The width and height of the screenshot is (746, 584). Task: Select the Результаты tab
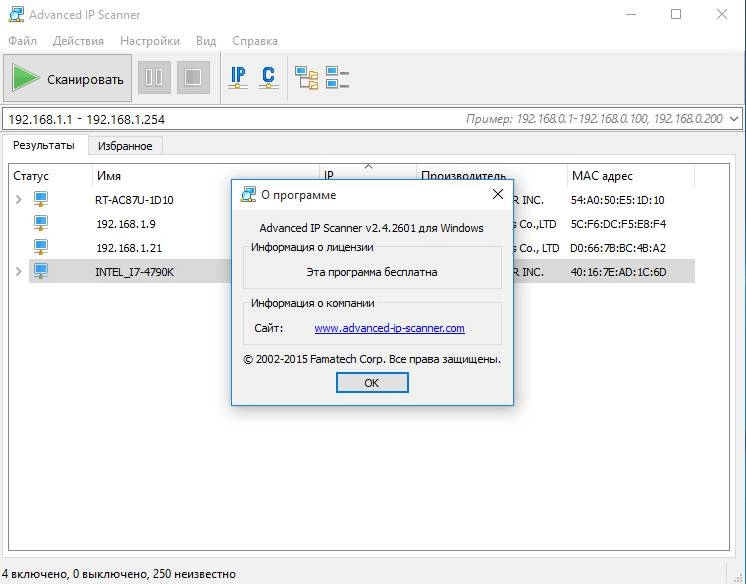pos(44,145)
